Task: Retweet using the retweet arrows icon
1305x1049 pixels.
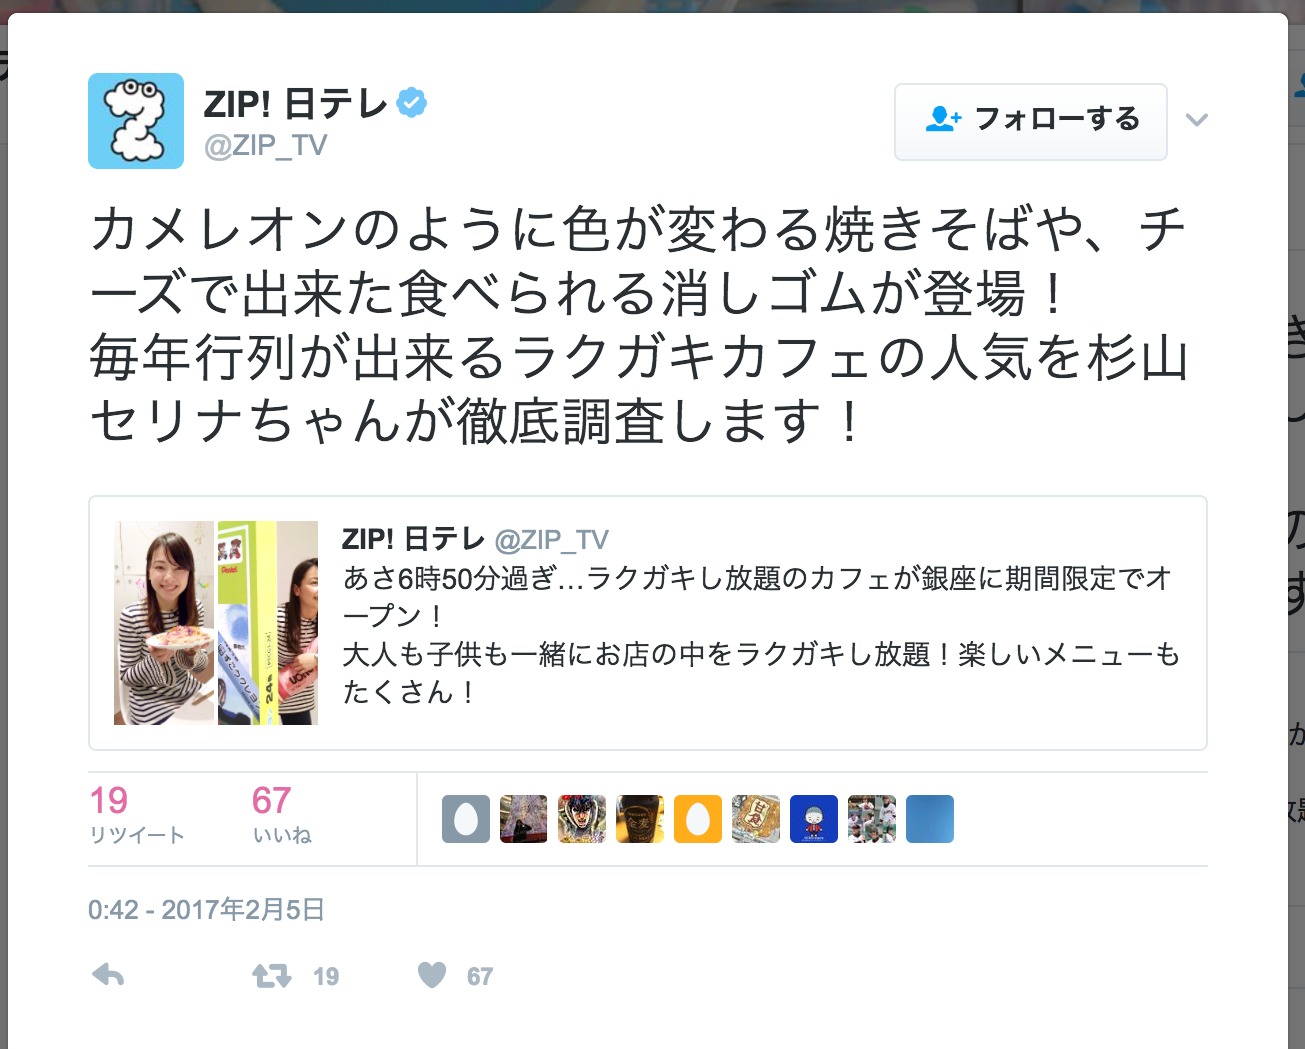Action: point(271,975)
